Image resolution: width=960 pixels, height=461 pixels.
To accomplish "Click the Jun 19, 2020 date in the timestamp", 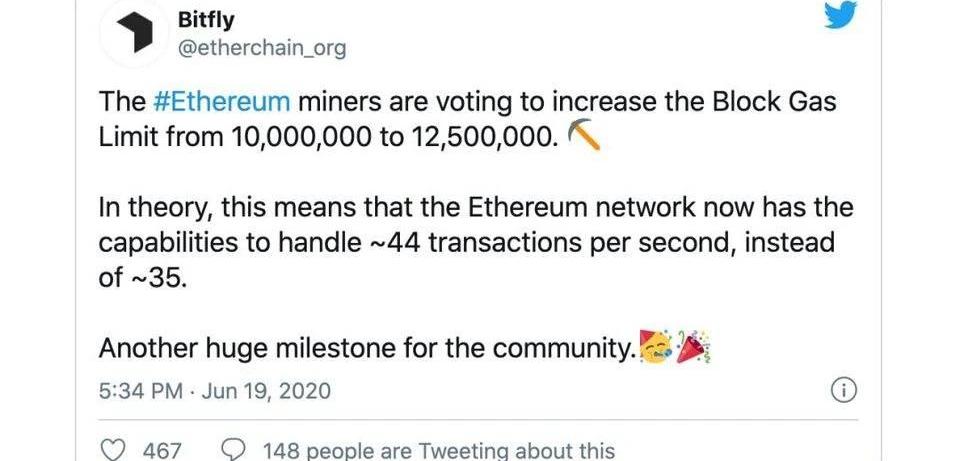I will (265, 391).
